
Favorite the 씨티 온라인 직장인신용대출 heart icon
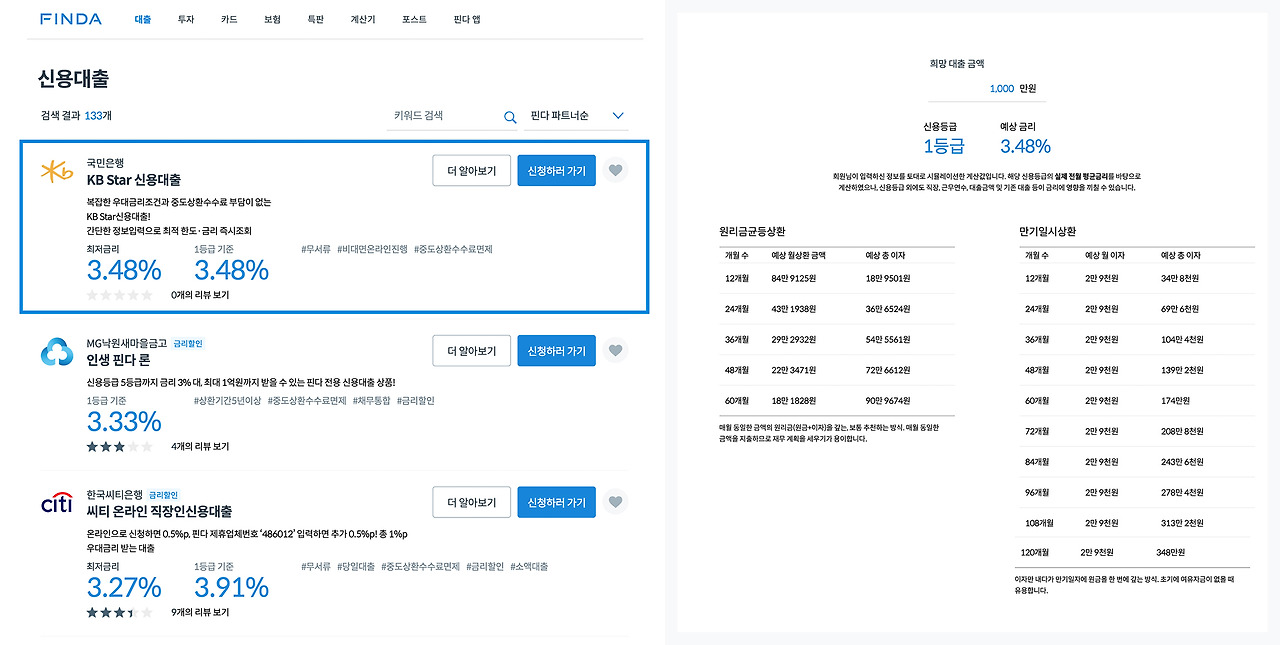point(616,502)
